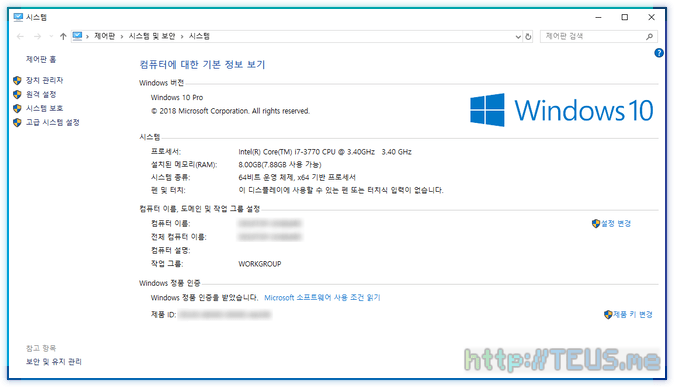Close the 시스템 window
Viewport: 674px width, 387px height.
(x=651, y=17)
